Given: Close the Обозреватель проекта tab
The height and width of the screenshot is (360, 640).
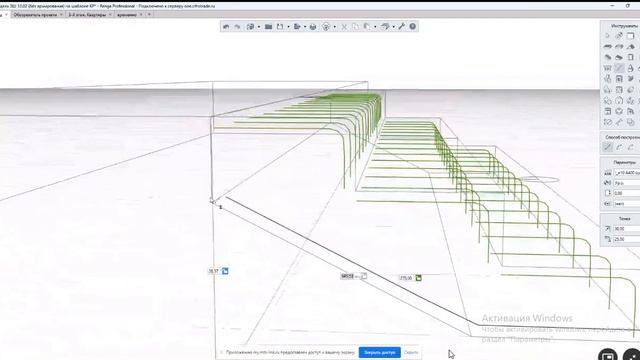Looking at the screenshot, I should coord(61,14).
